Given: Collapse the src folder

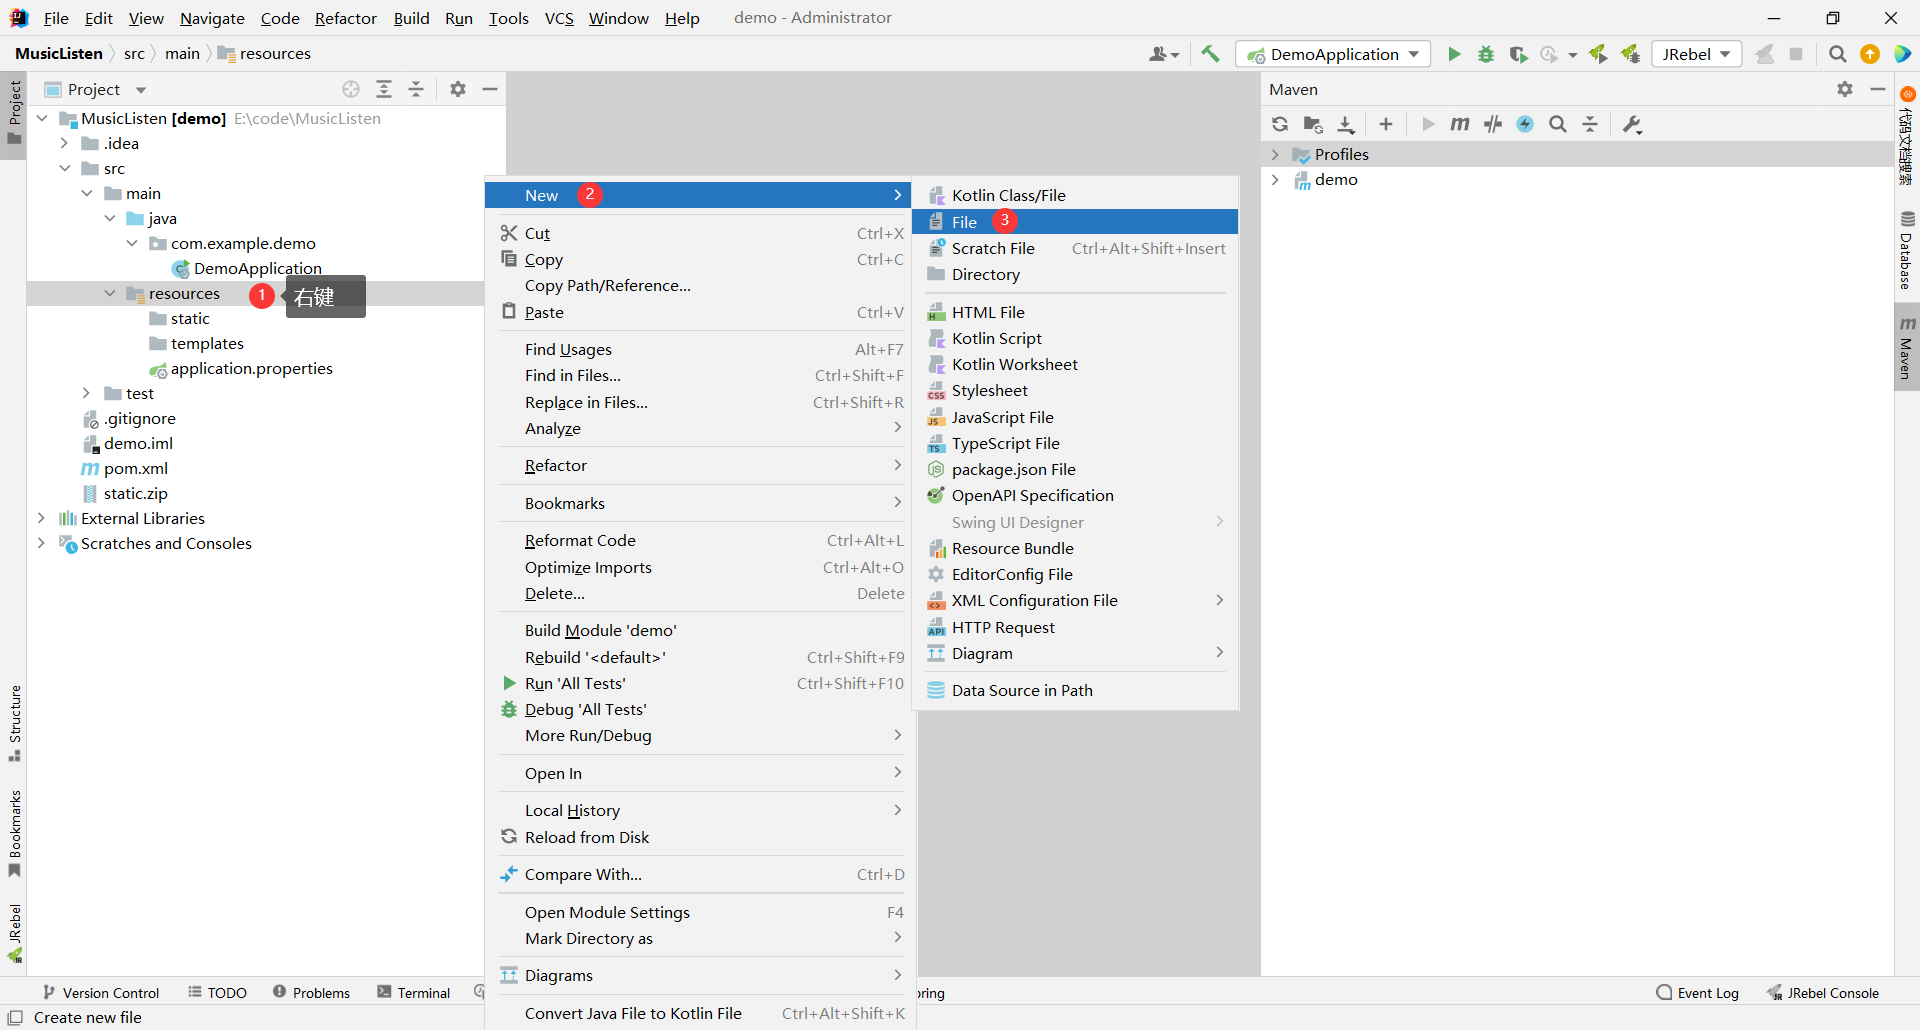Looking at the screenshot, I should click(x=64, y=168).
